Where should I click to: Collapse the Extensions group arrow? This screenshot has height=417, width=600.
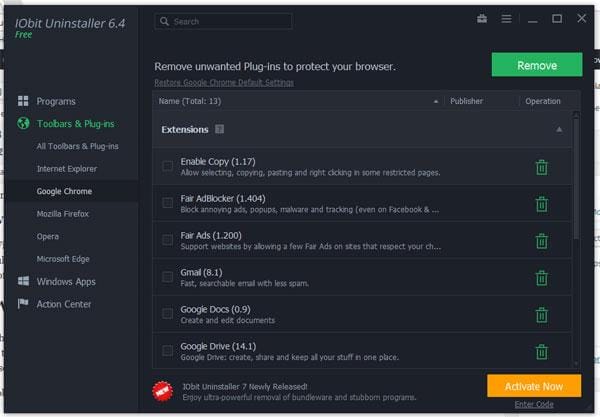pyautogui.click(x=559, y=130)
